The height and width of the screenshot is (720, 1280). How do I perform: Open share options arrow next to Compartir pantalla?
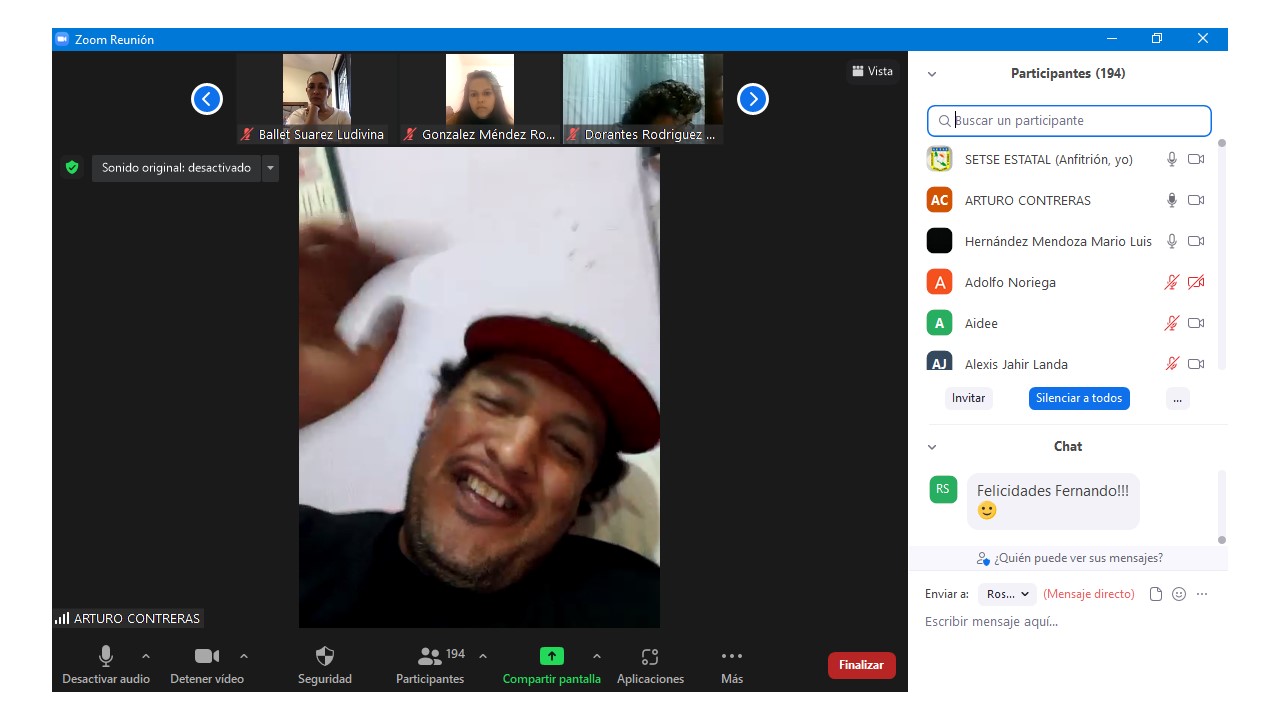point(597,656)
